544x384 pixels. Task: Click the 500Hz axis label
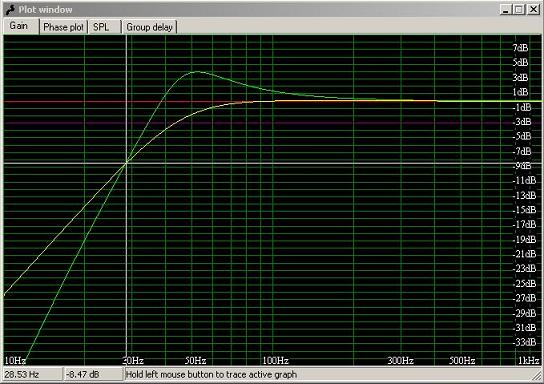(462, 360)
